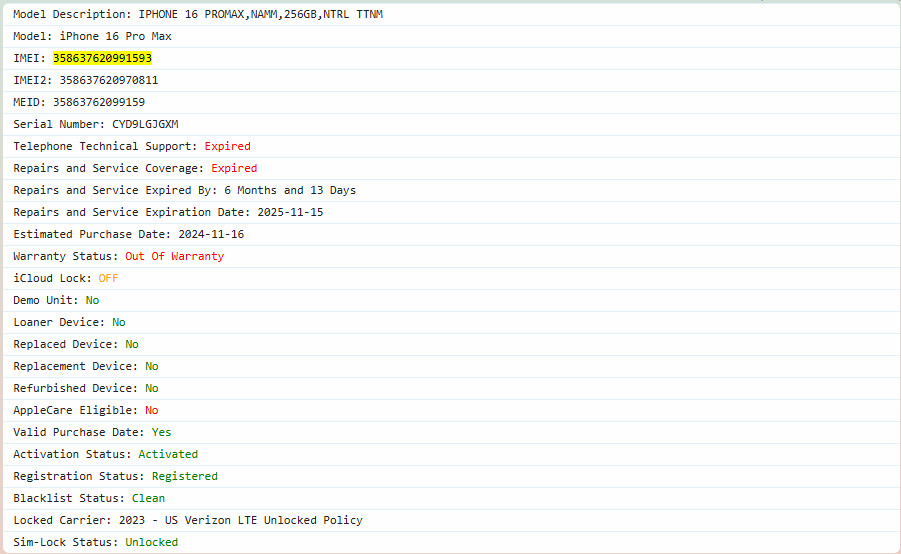This screenshot has height=554, width=901.
Task: Click the Model: iPhone 16 Pro Max line
Action: [93, 36]
